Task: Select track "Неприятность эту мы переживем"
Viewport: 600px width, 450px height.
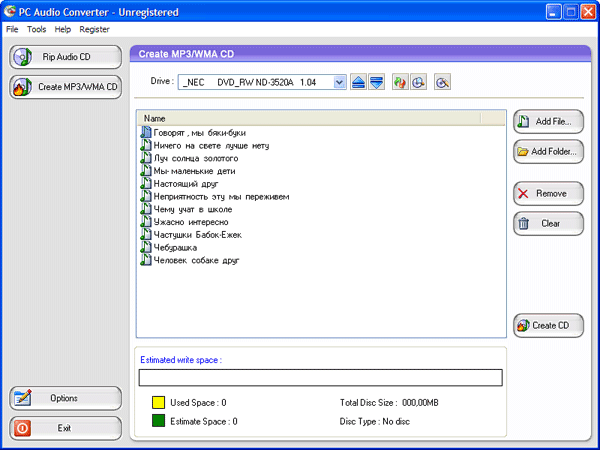Action: tap(215, 197)
